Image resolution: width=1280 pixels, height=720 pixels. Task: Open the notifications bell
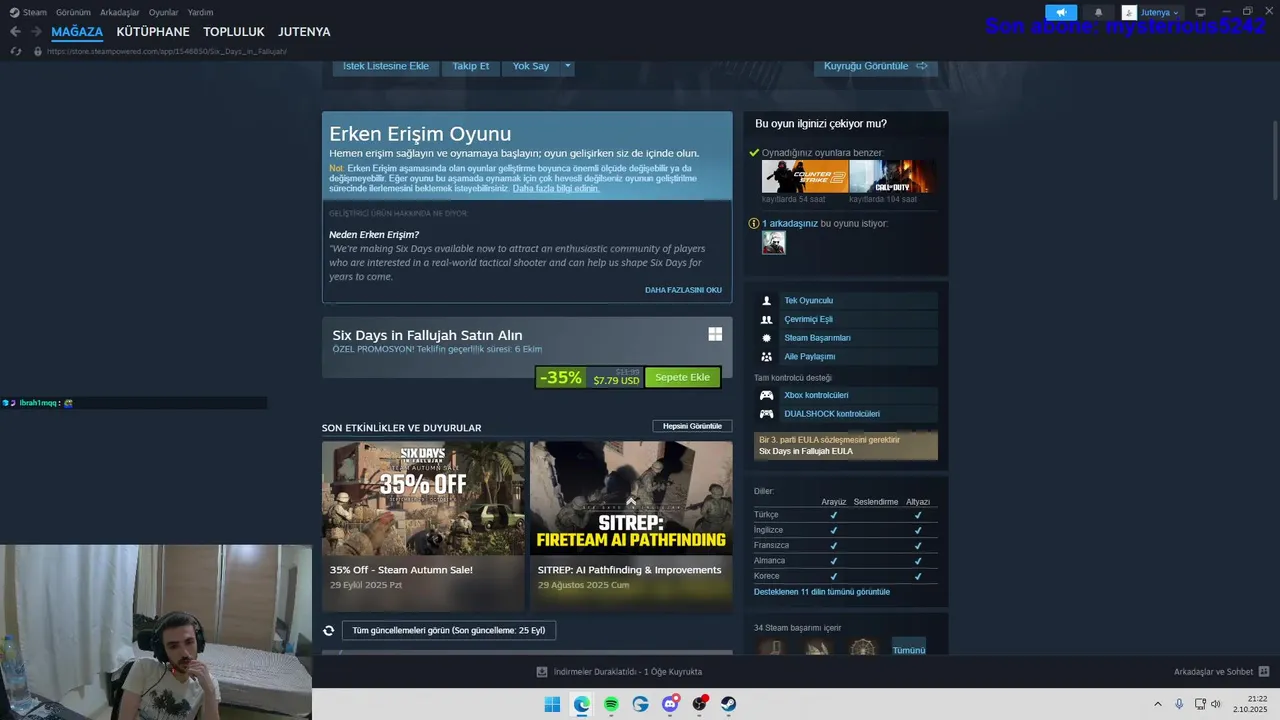coord(1098,12)
